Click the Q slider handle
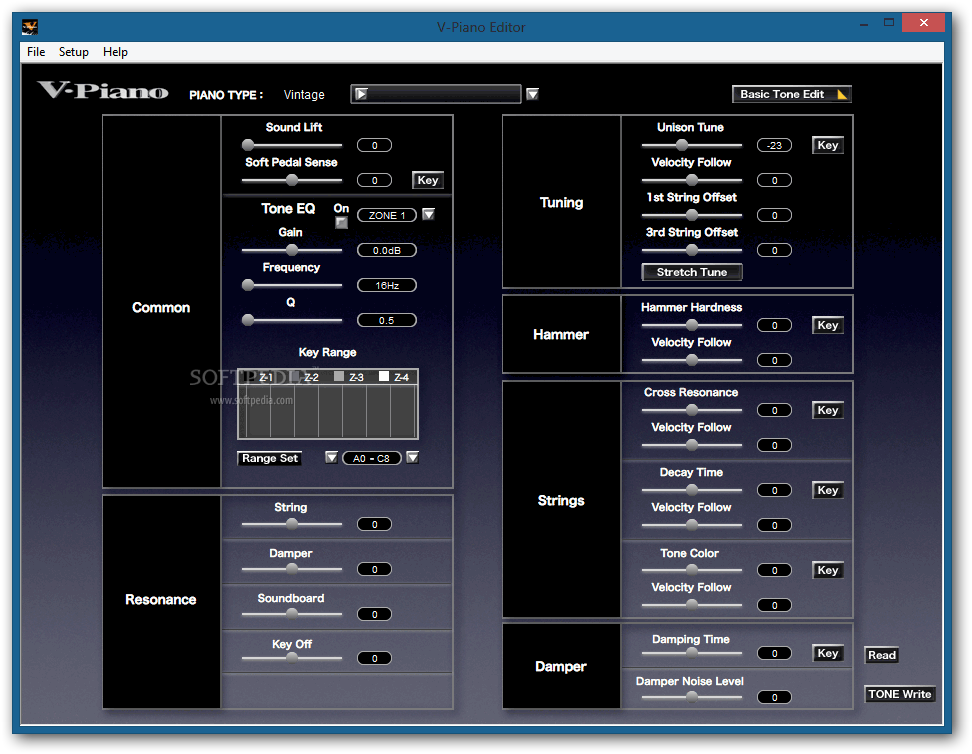 (248, 320)
